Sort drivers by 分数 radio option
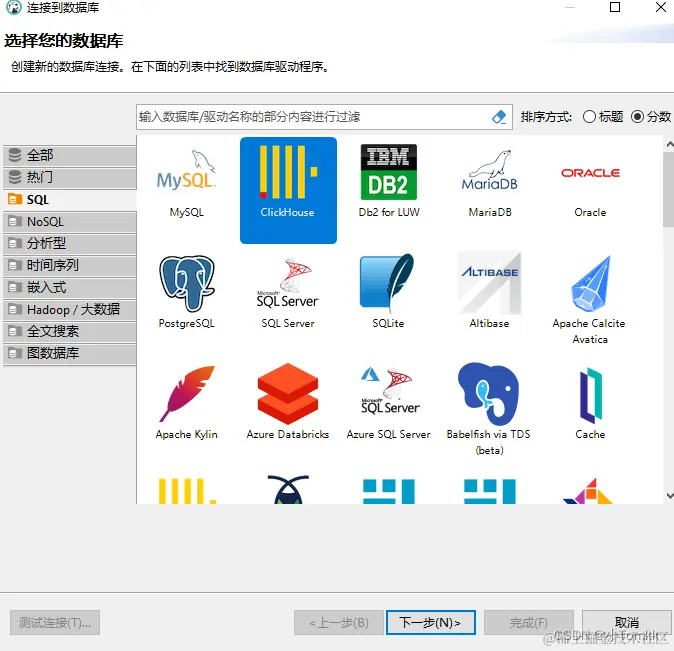This screenshot has height=651, width=674. click(651, 117)
